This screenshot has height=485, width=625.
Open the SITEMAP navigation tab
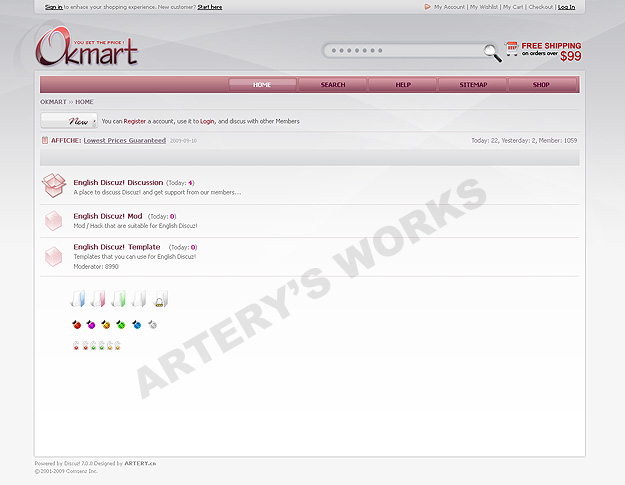473,85
